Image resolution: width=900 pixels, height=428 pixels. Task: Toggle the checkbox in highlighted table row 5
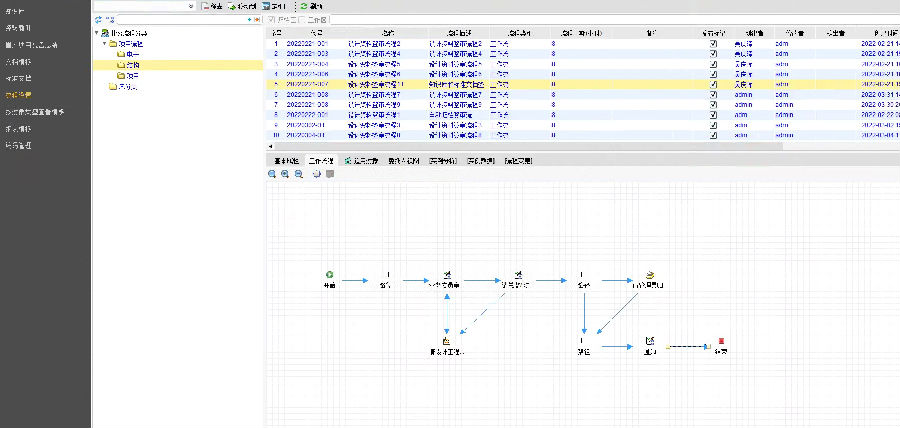pyautogui.click(x=713, y=85)
